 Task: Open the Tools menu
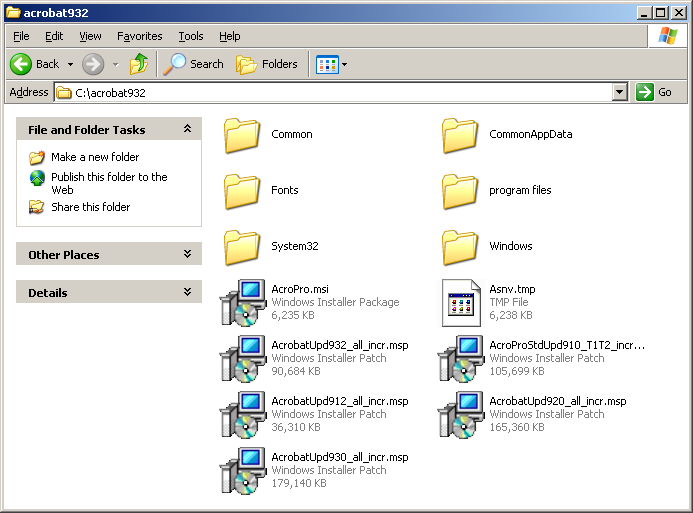coord(190,36)
